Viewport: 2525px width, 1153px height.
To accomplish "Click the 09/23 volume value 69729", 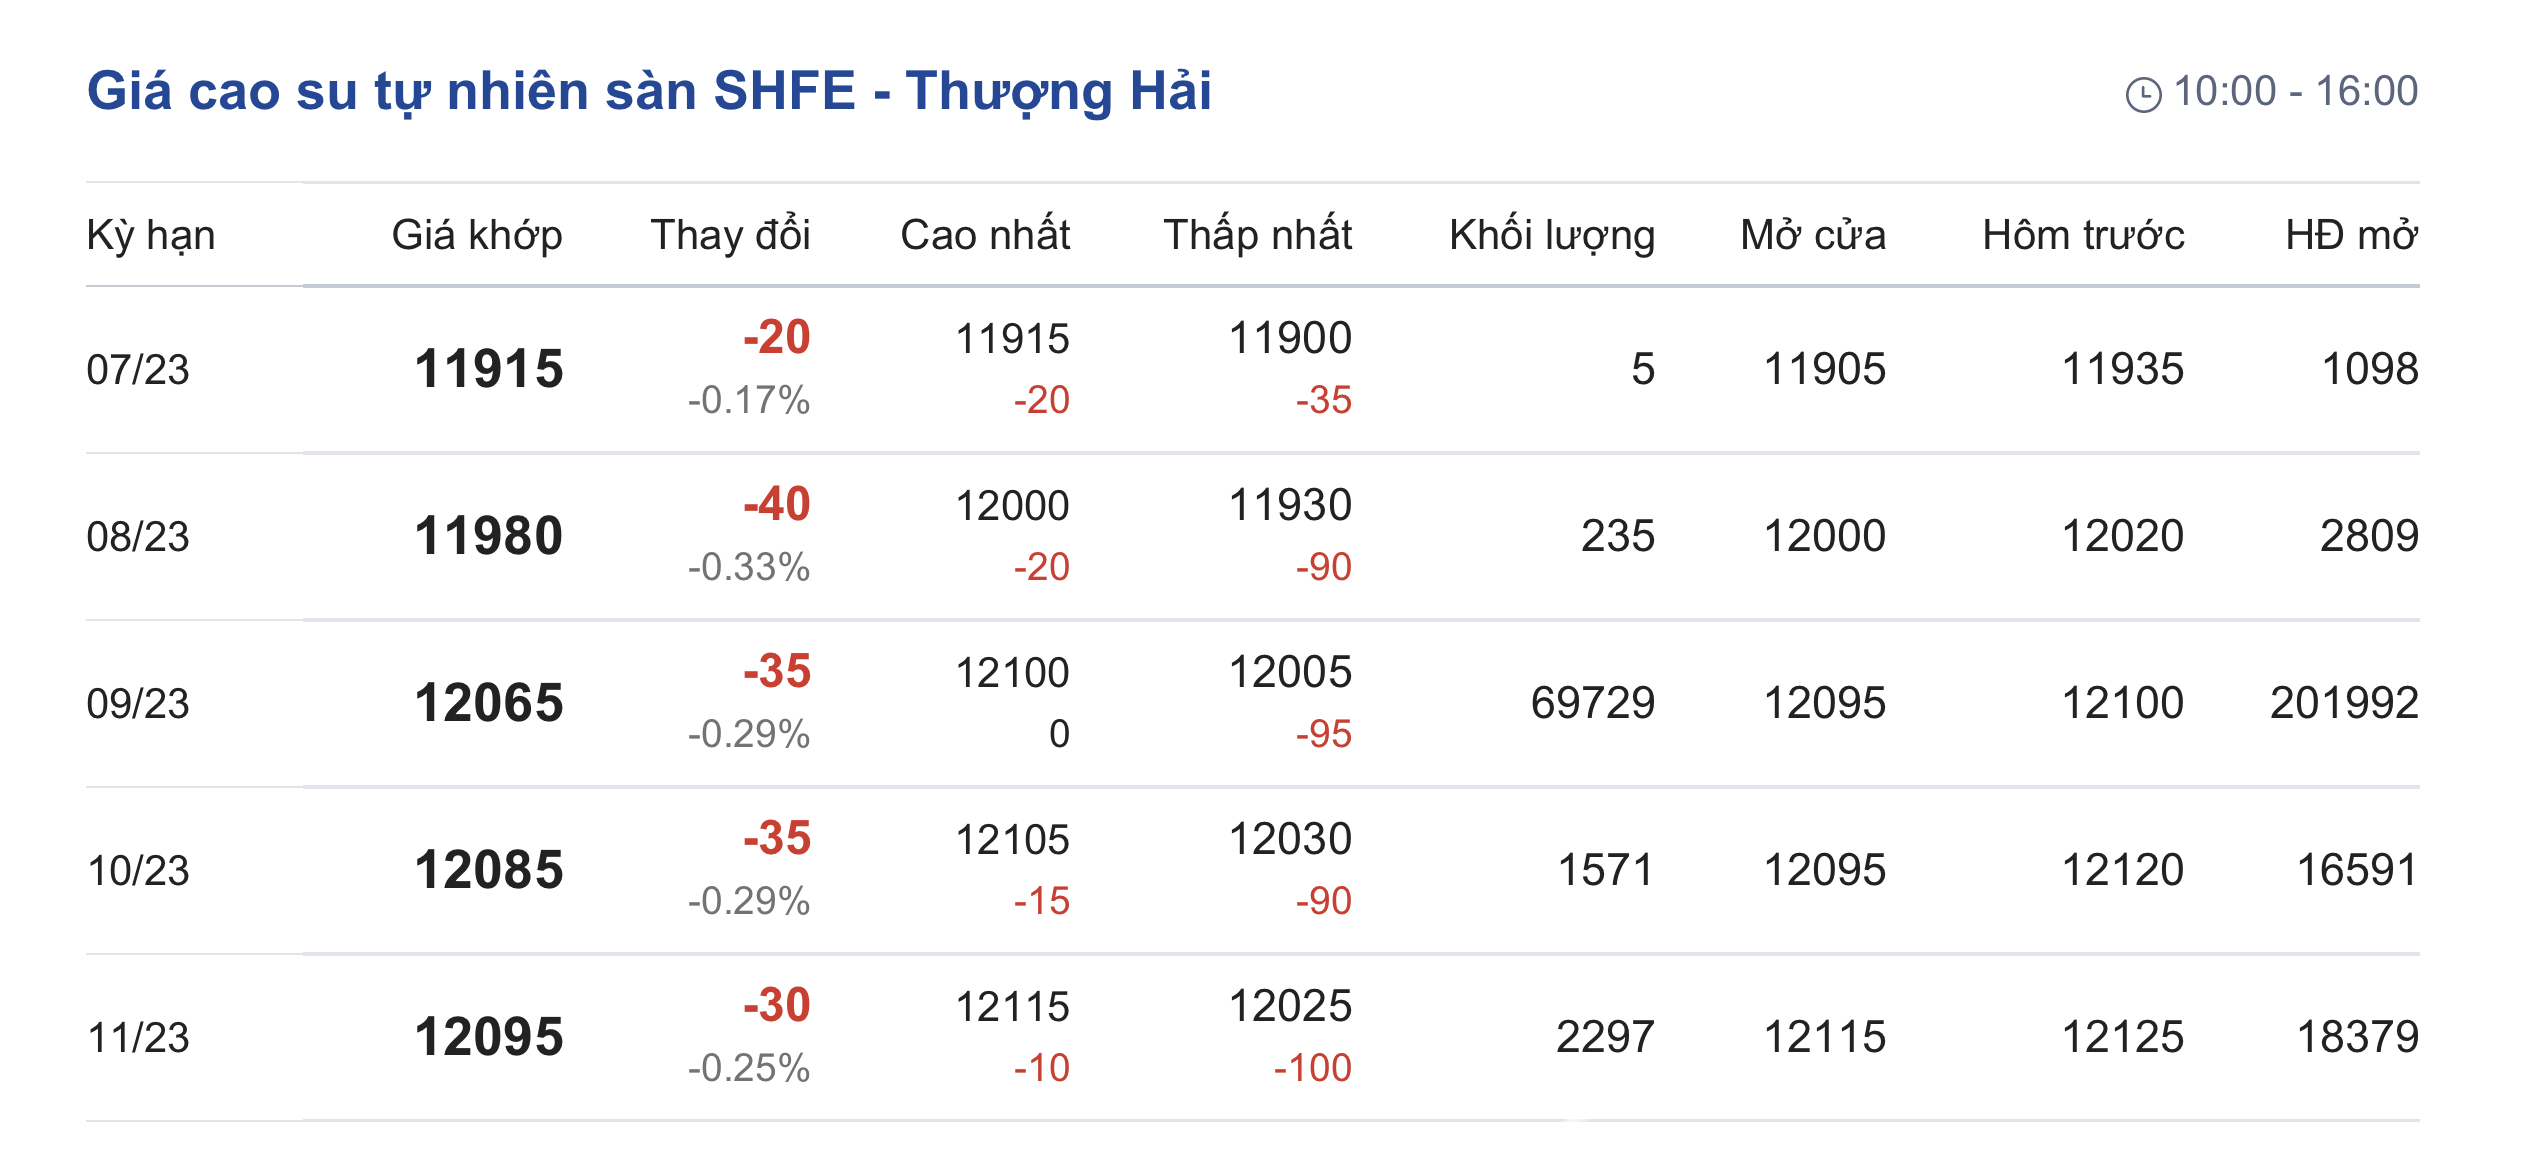I will click(x=1593, y=703).
